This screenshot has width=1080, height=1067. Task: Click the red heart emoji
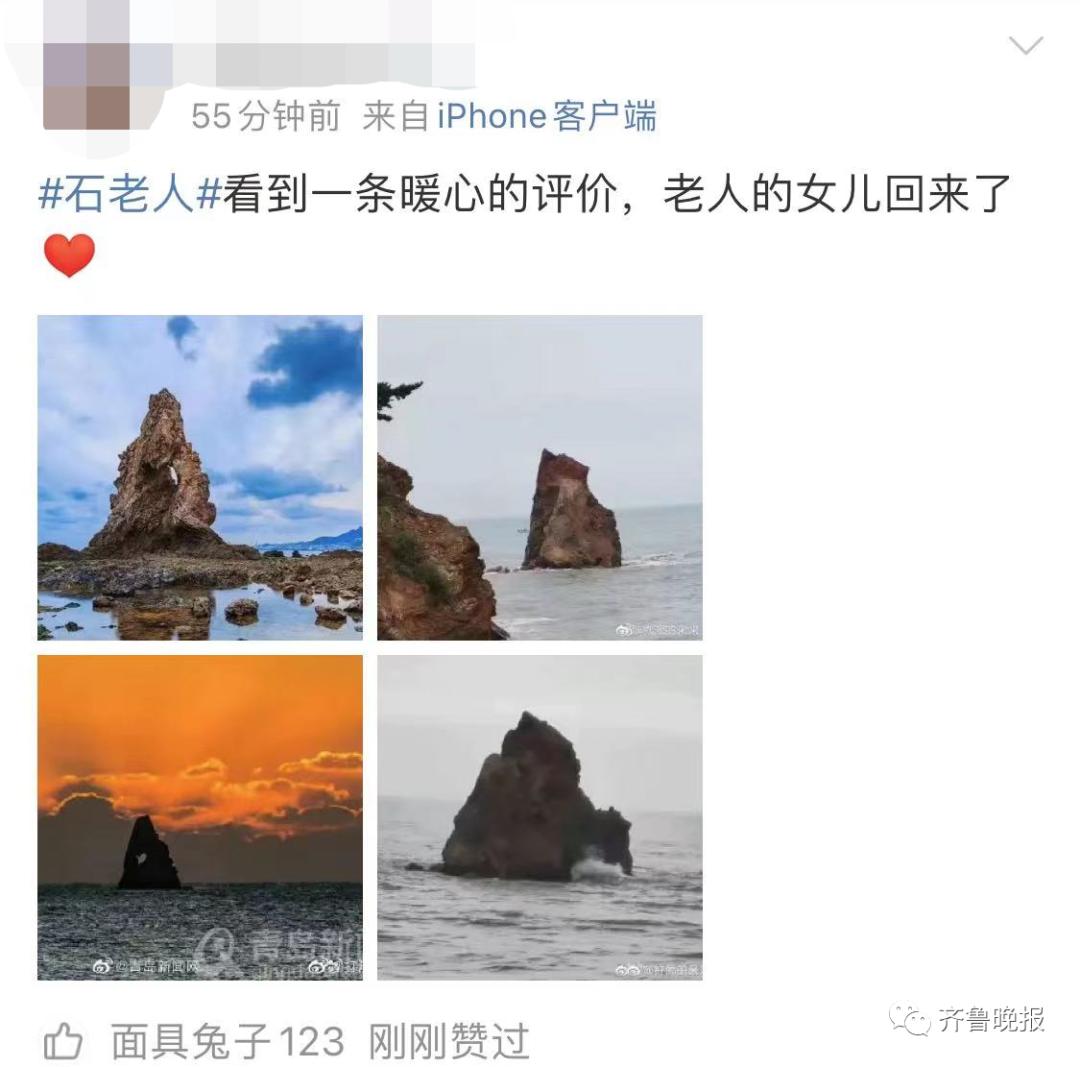[x=69, y=255]
